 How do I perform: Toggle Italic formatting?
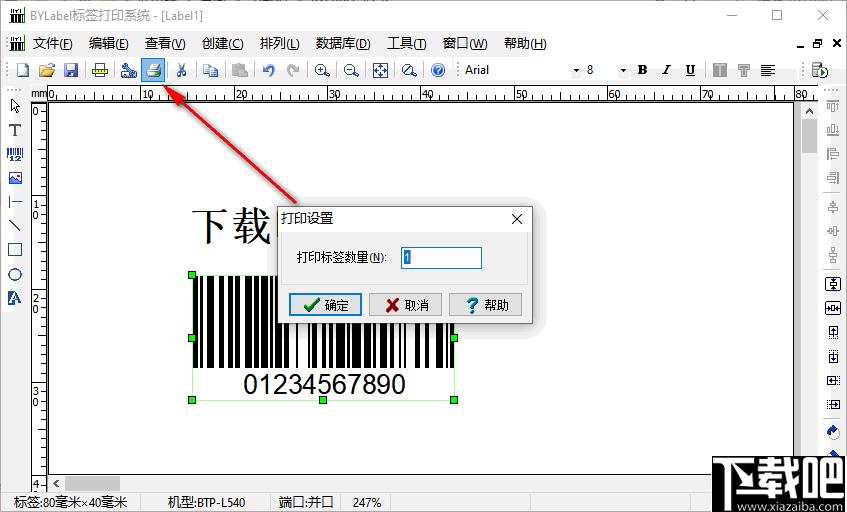coord(666,70)
